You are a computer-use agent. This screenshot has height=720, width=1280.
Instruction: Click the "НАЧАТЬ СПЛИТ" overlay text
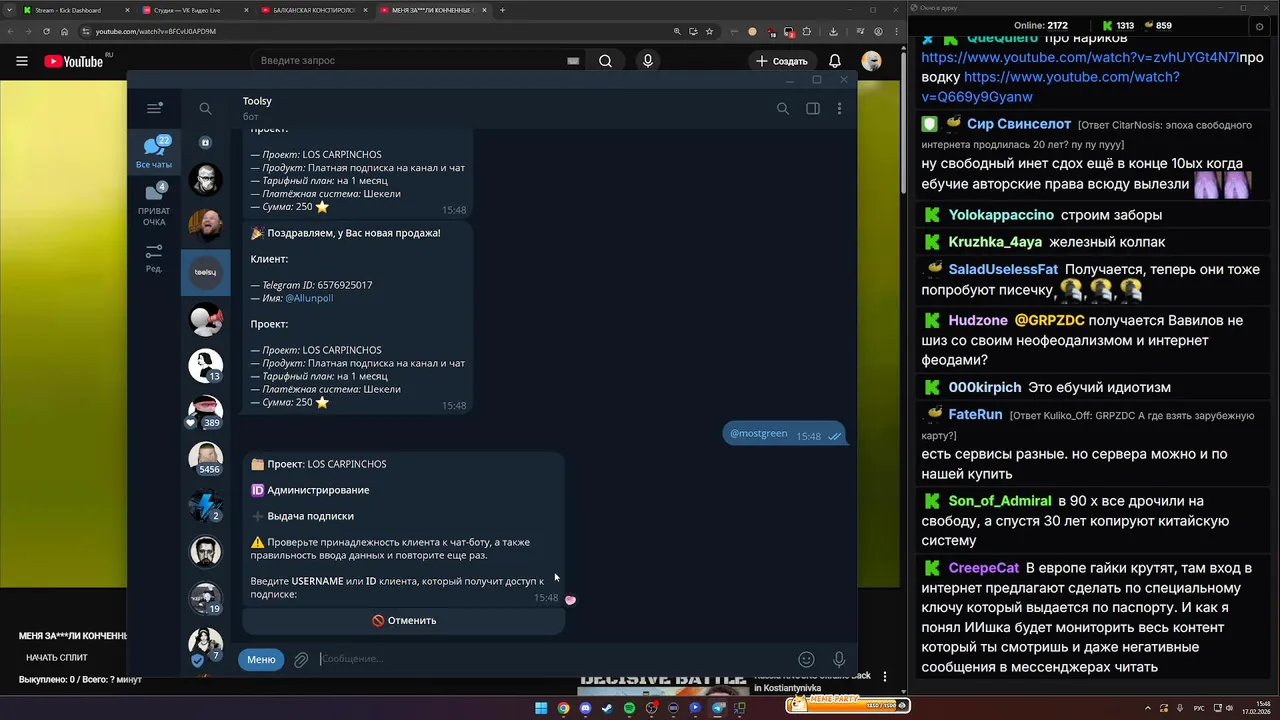tap(57, 658)
